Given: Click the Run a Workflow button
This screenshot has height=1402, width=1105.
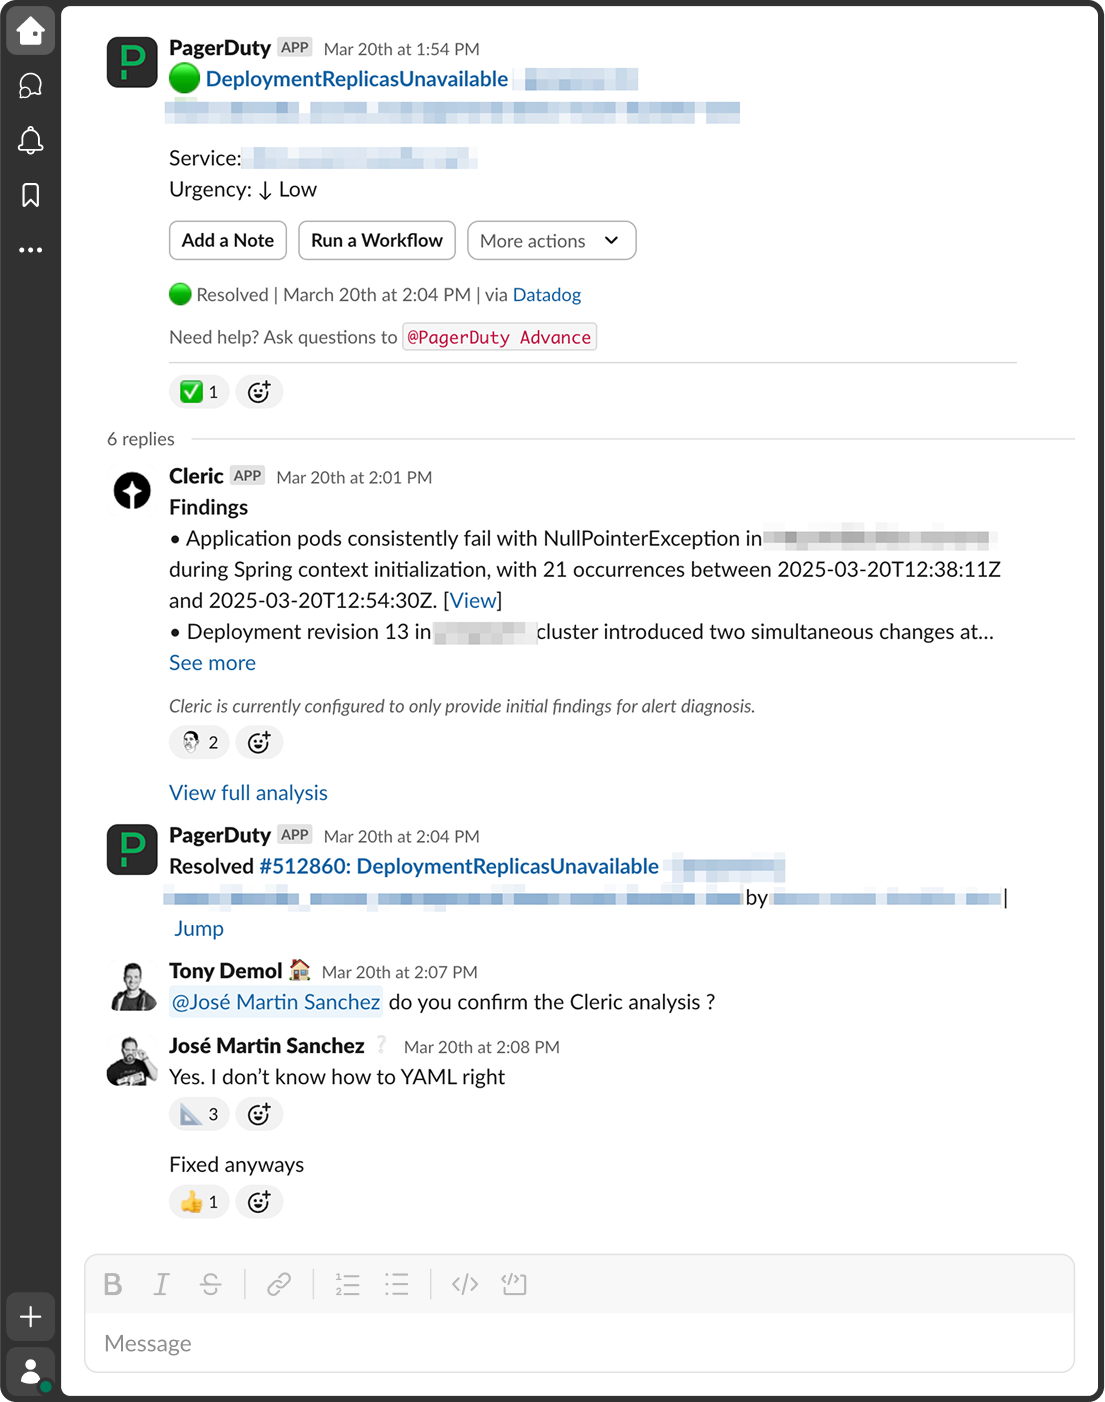Looking at the screenshot, I should click(x=377, y=241).
